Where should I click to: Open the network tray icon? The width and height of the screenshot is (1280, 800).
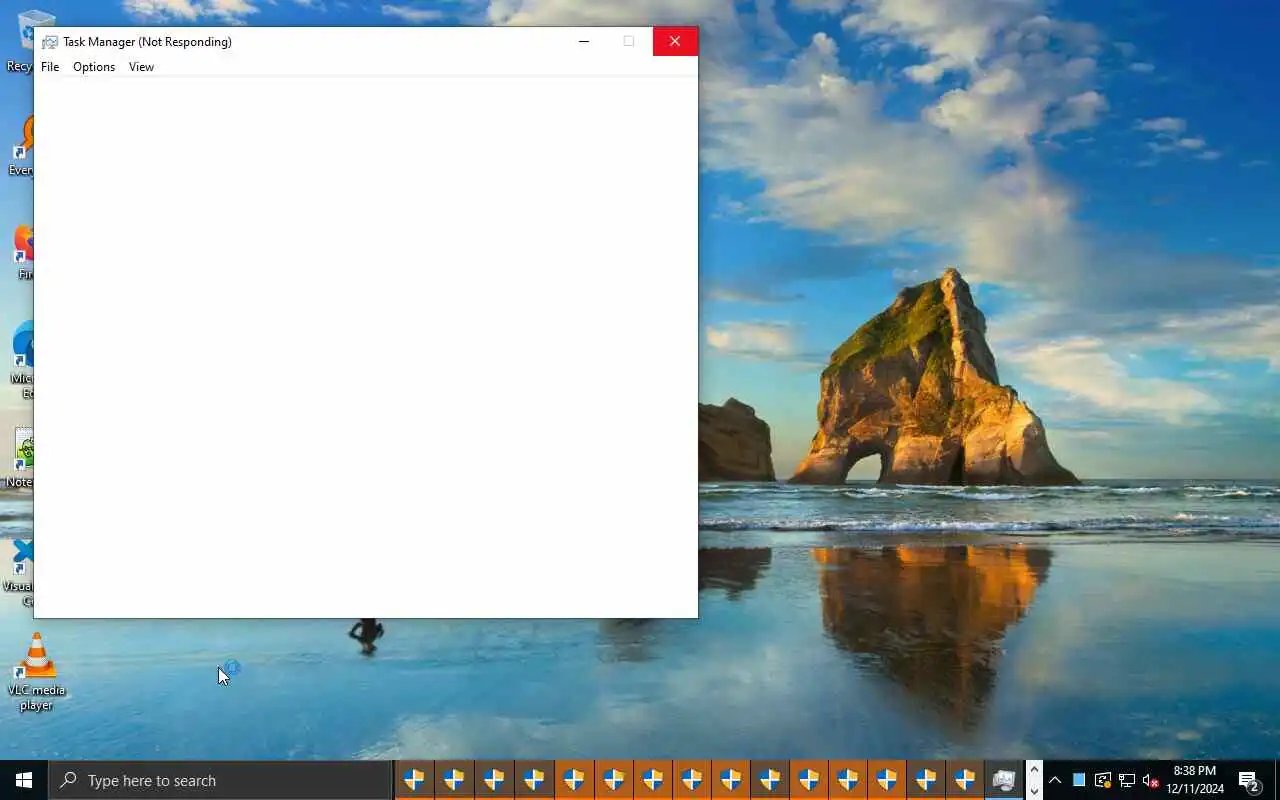[1127, 780]
